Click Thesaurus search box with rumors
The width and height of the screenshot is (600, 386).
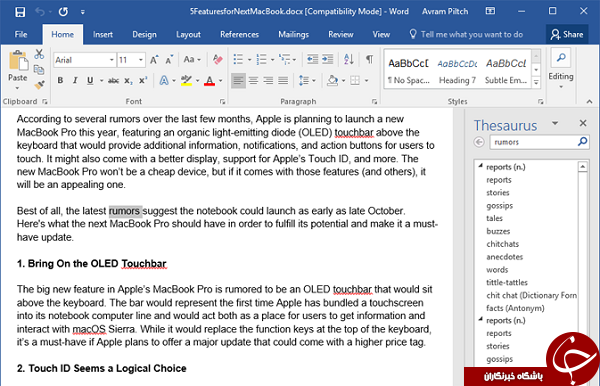point(533,142)
